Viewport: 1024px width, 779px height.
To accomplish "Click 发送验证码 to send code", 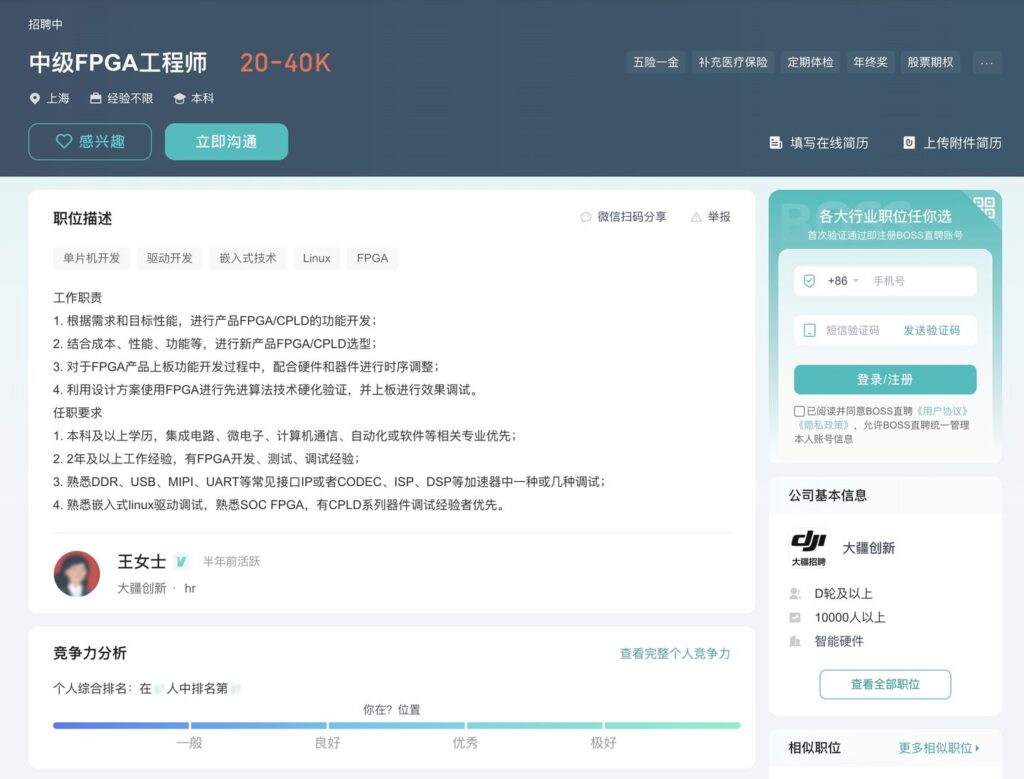I will pos(931,330).
